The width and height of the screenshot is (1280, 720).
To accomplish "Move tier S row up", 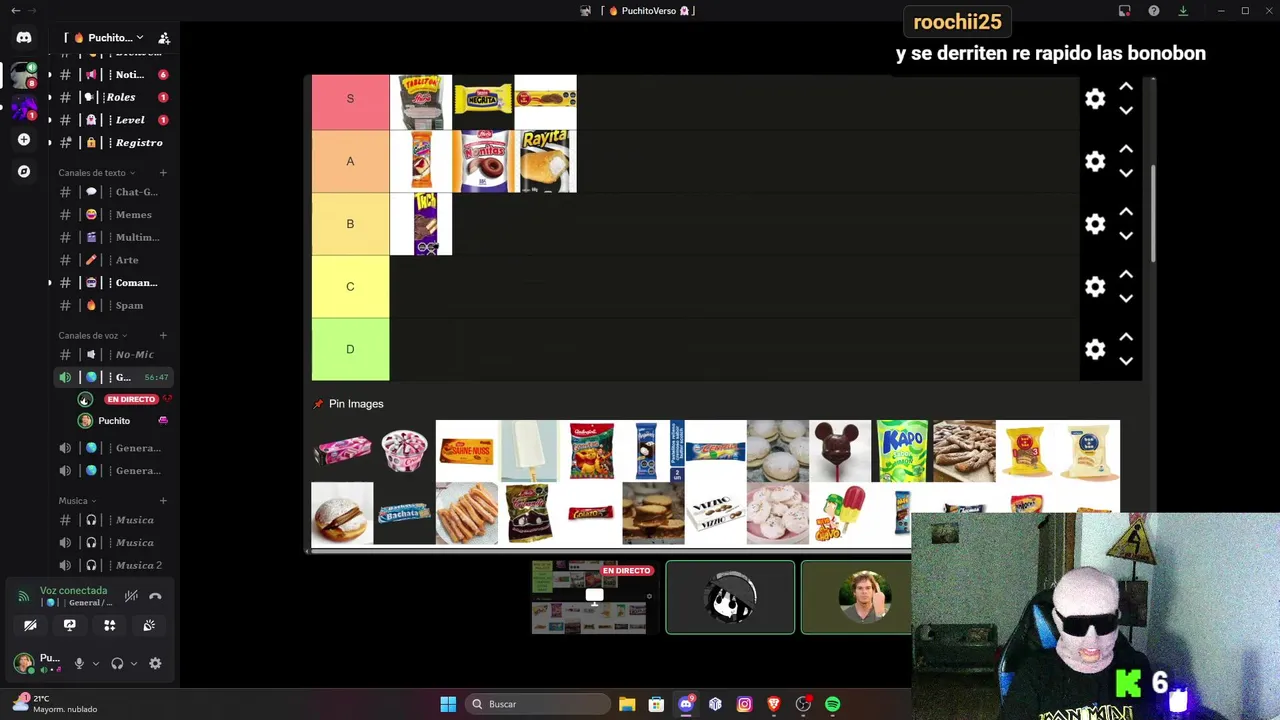I will [1126, 87].
